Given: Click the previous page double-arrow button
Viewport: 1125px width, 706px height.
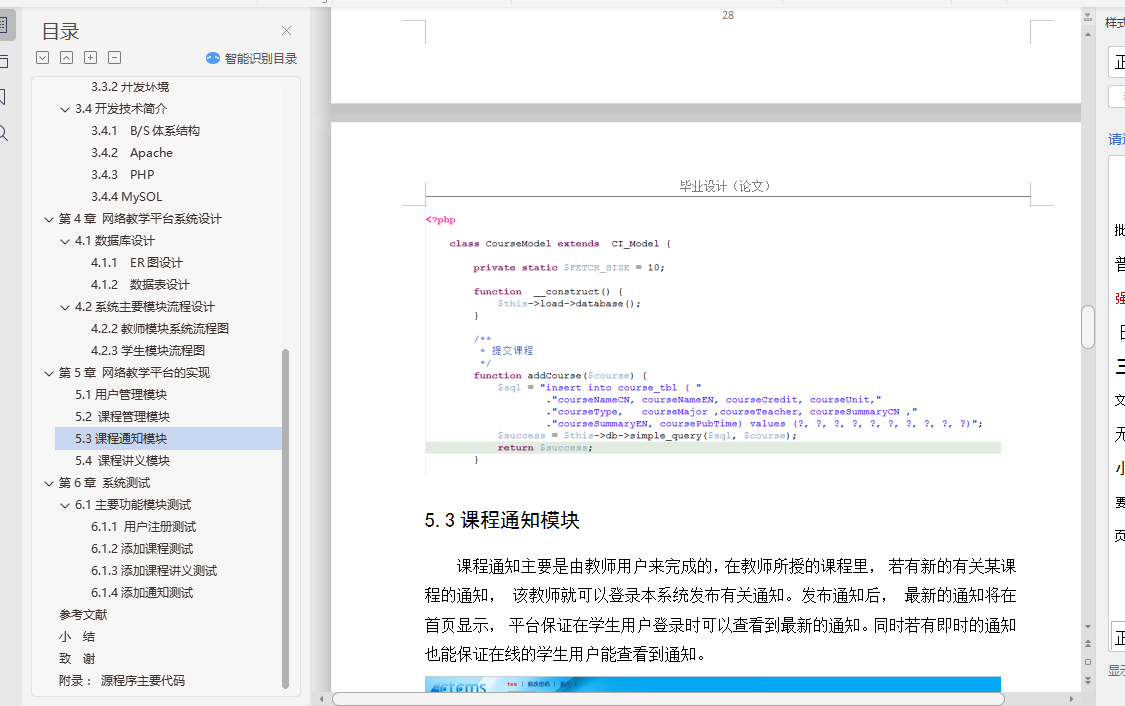Looking at the screenshot, I should click(1088, 644).
